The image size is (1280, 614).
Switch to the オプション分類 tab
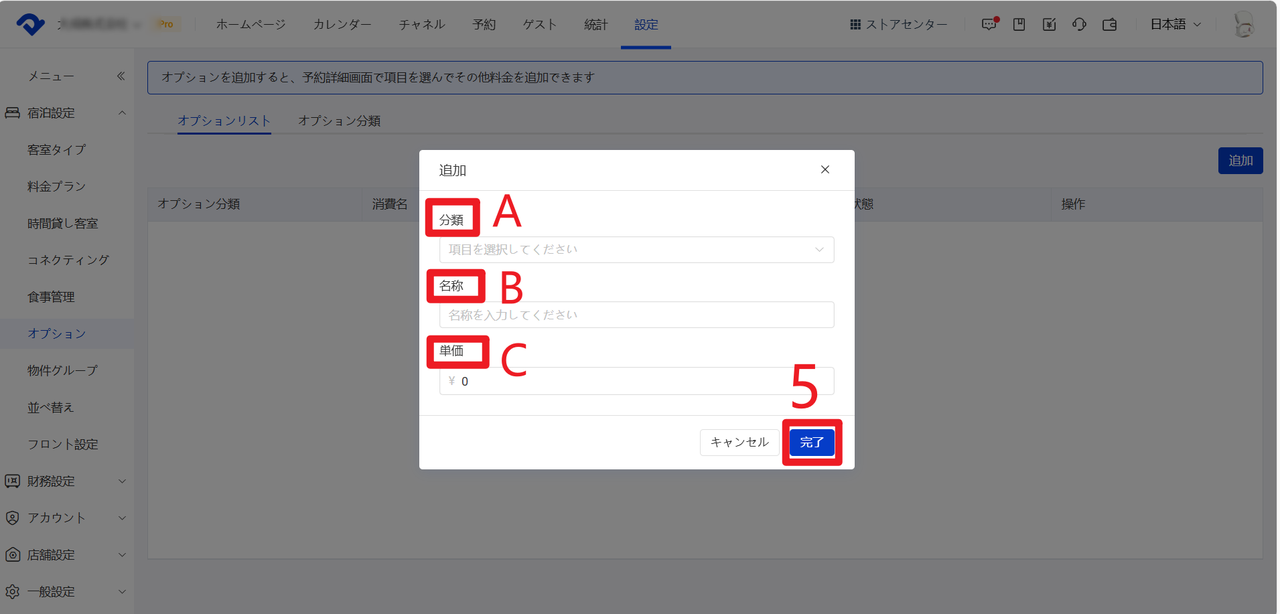click(x=339, y=121)
